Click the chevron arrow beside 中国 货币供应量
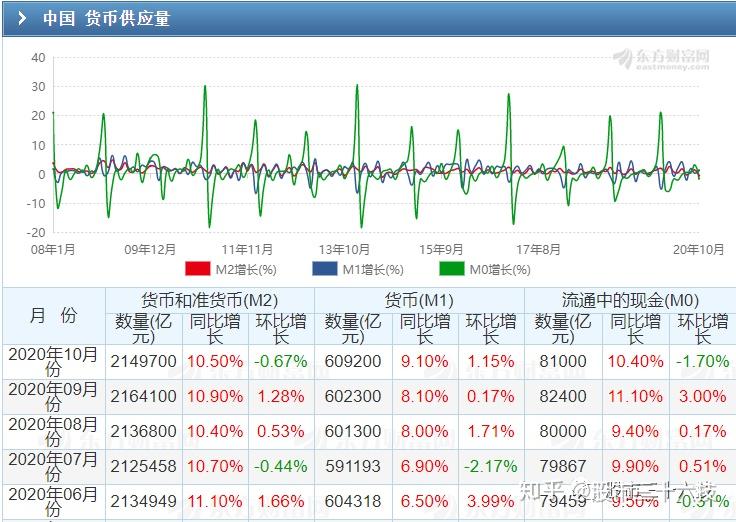Viewport: 736px width, 522px height. pyautogui.click(x=22, y=18)
